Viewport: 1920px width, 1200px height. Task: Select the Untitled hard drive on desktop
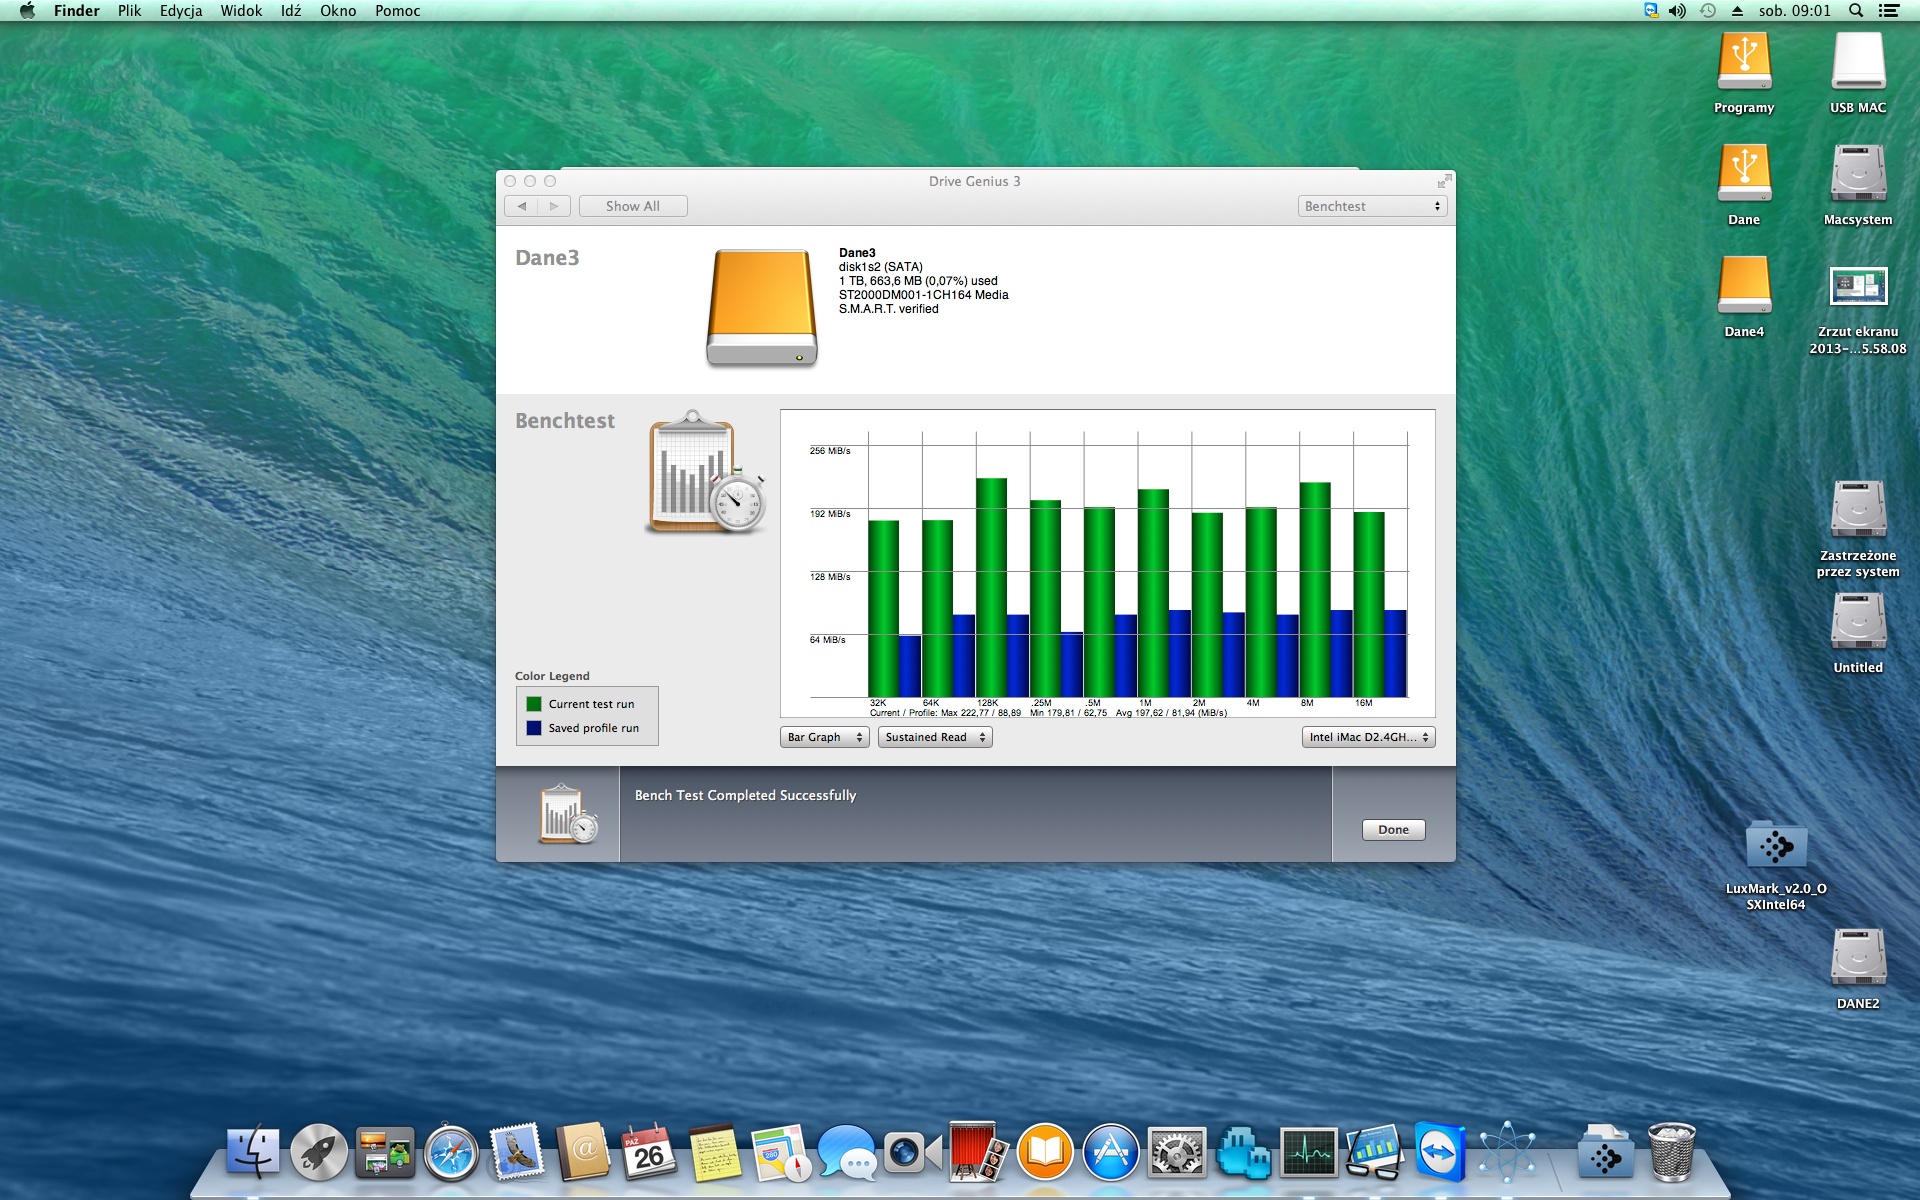pos(1858,622)
